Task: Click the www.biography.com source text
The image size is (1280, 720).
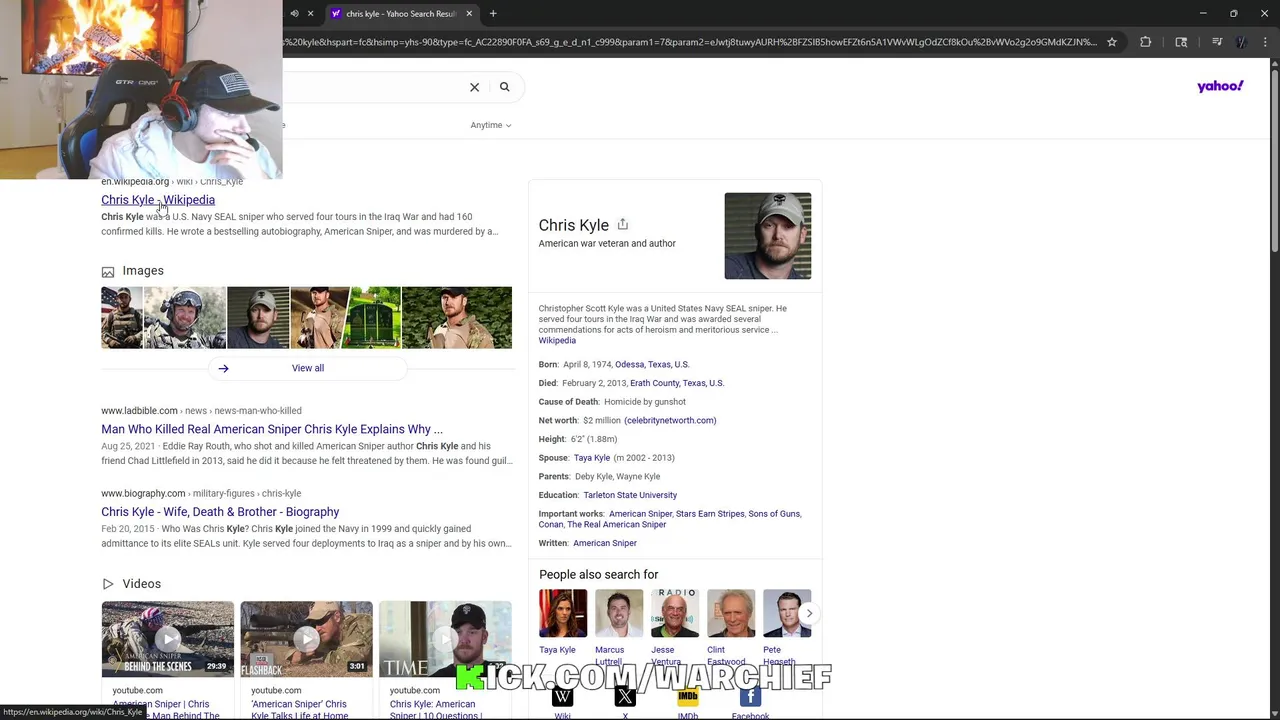Action: pyautogui.click(x=143, y=494)
